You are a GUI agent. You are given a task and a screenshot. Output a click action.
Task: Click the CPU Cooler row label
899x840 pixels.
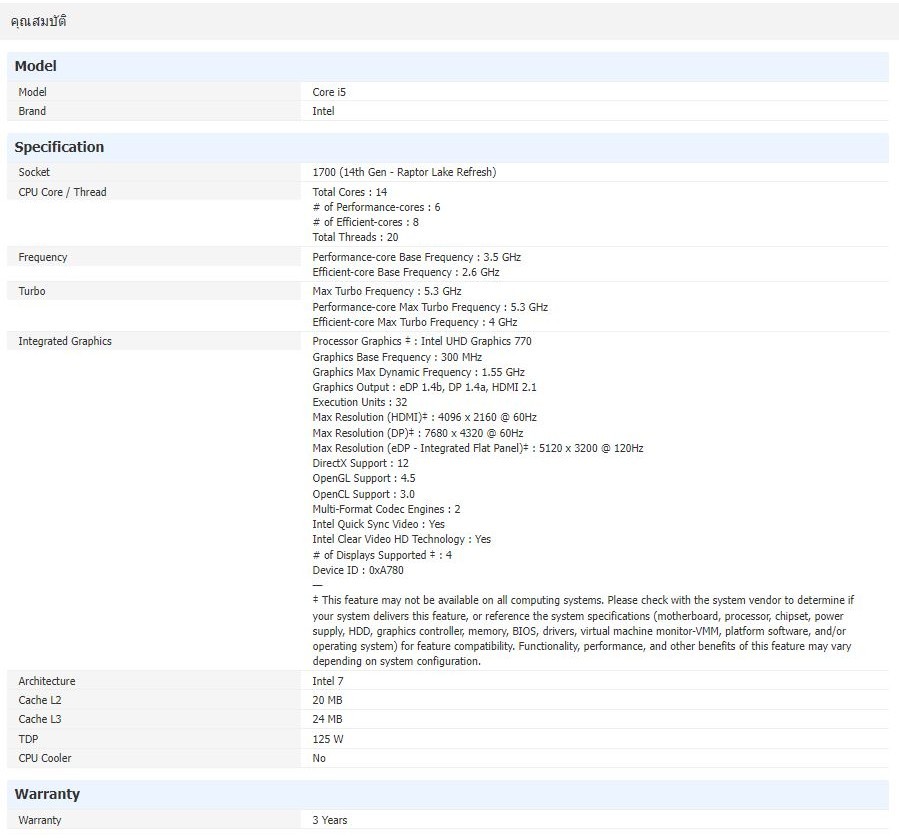[45, 758]
